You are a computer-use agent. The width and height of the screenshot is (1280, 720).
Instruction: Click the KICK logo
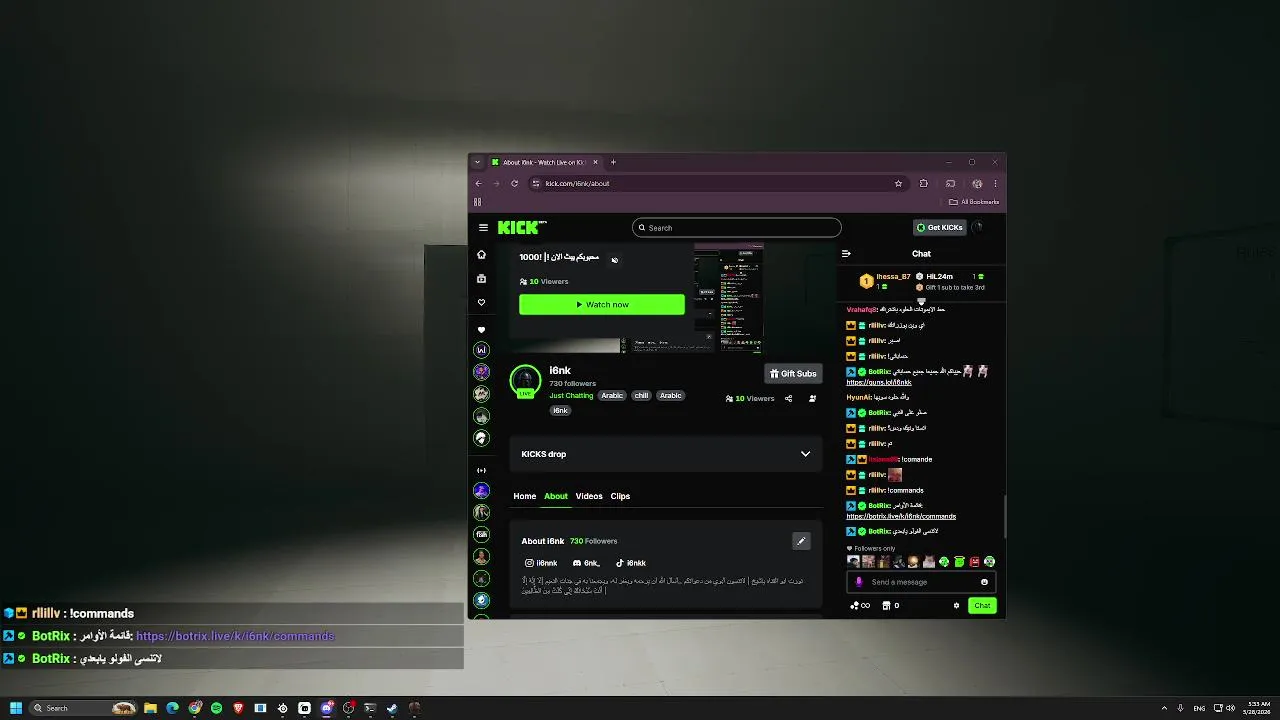(x=522, y=228)
